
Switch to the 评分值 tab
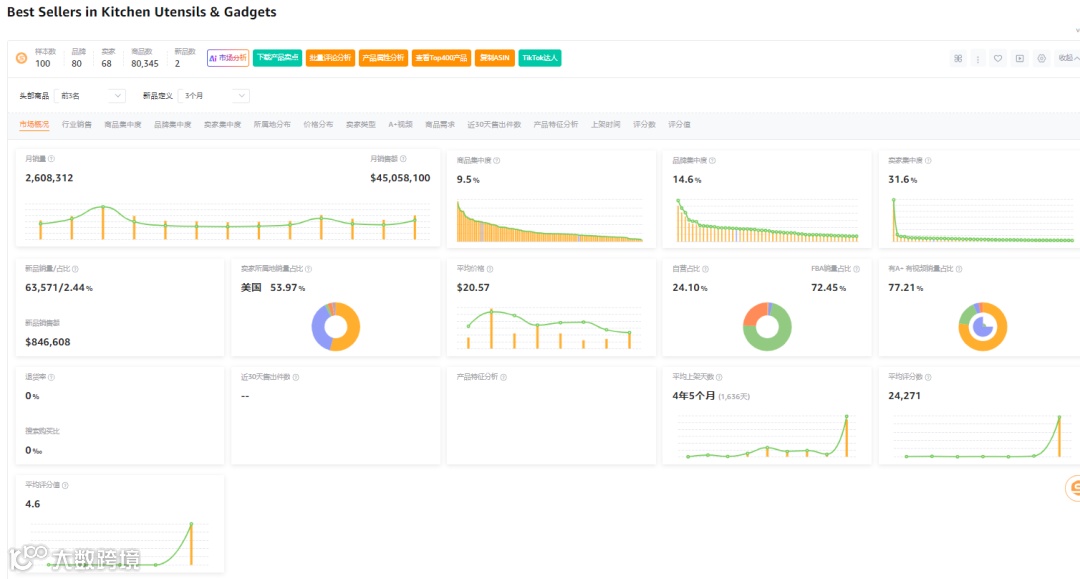[x=679, y=125]
